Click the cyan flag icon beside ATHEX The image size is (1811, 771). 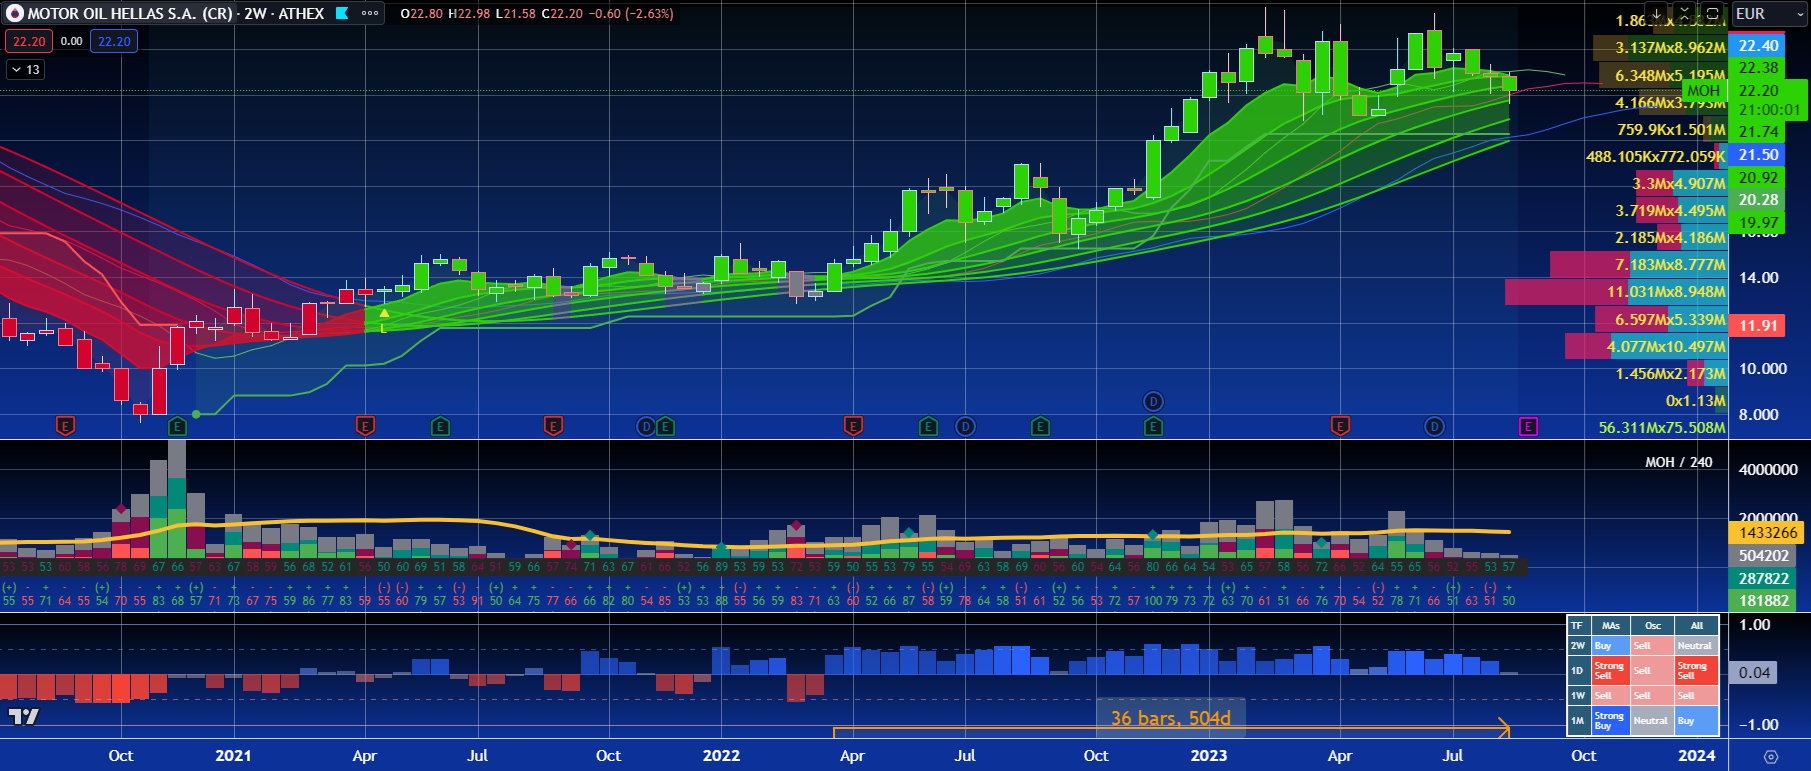[342, 14]
